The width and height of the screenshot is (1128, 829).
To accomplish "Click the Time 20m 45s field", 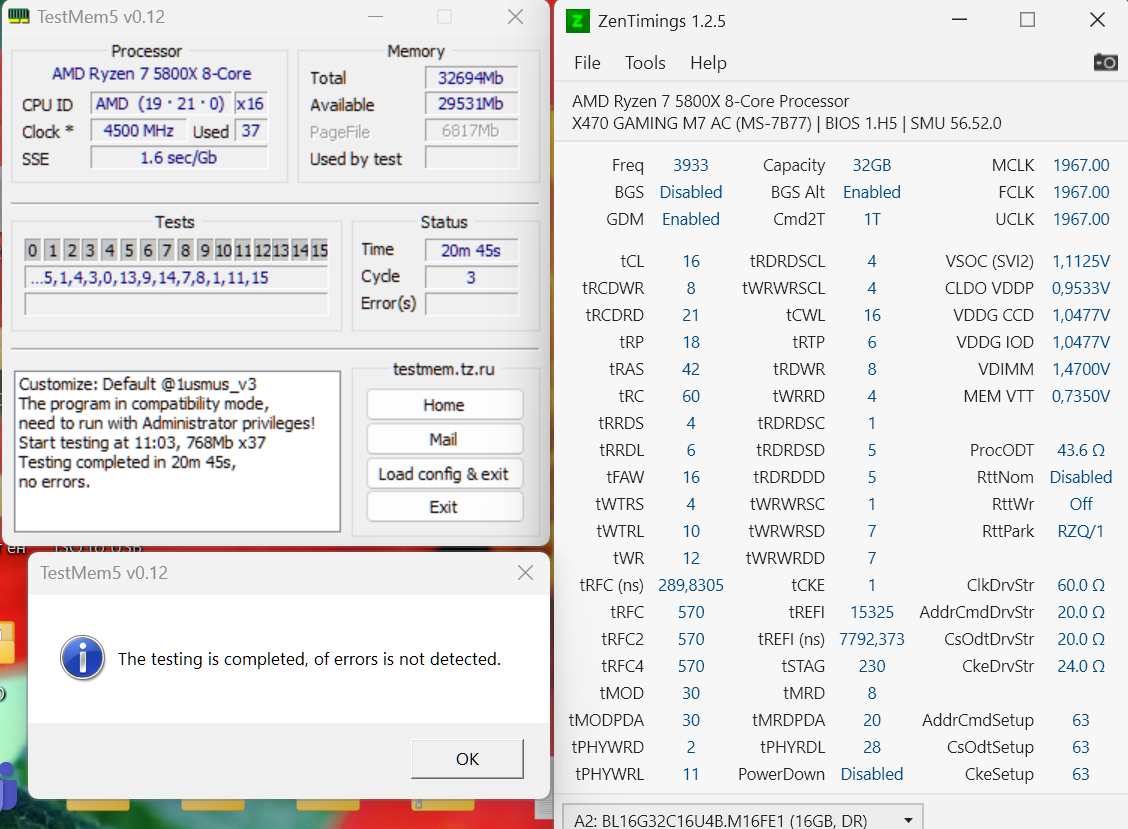I will coord(471,250).
